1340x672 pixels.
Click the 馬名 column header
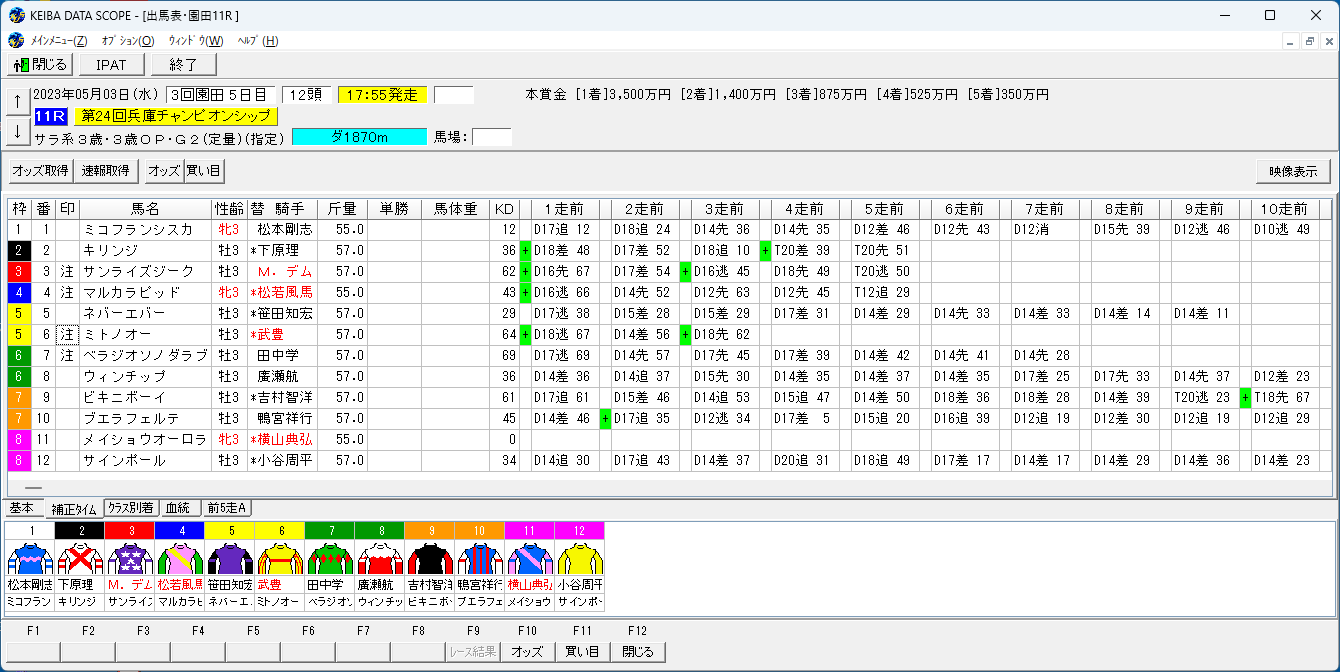(145, 209)
